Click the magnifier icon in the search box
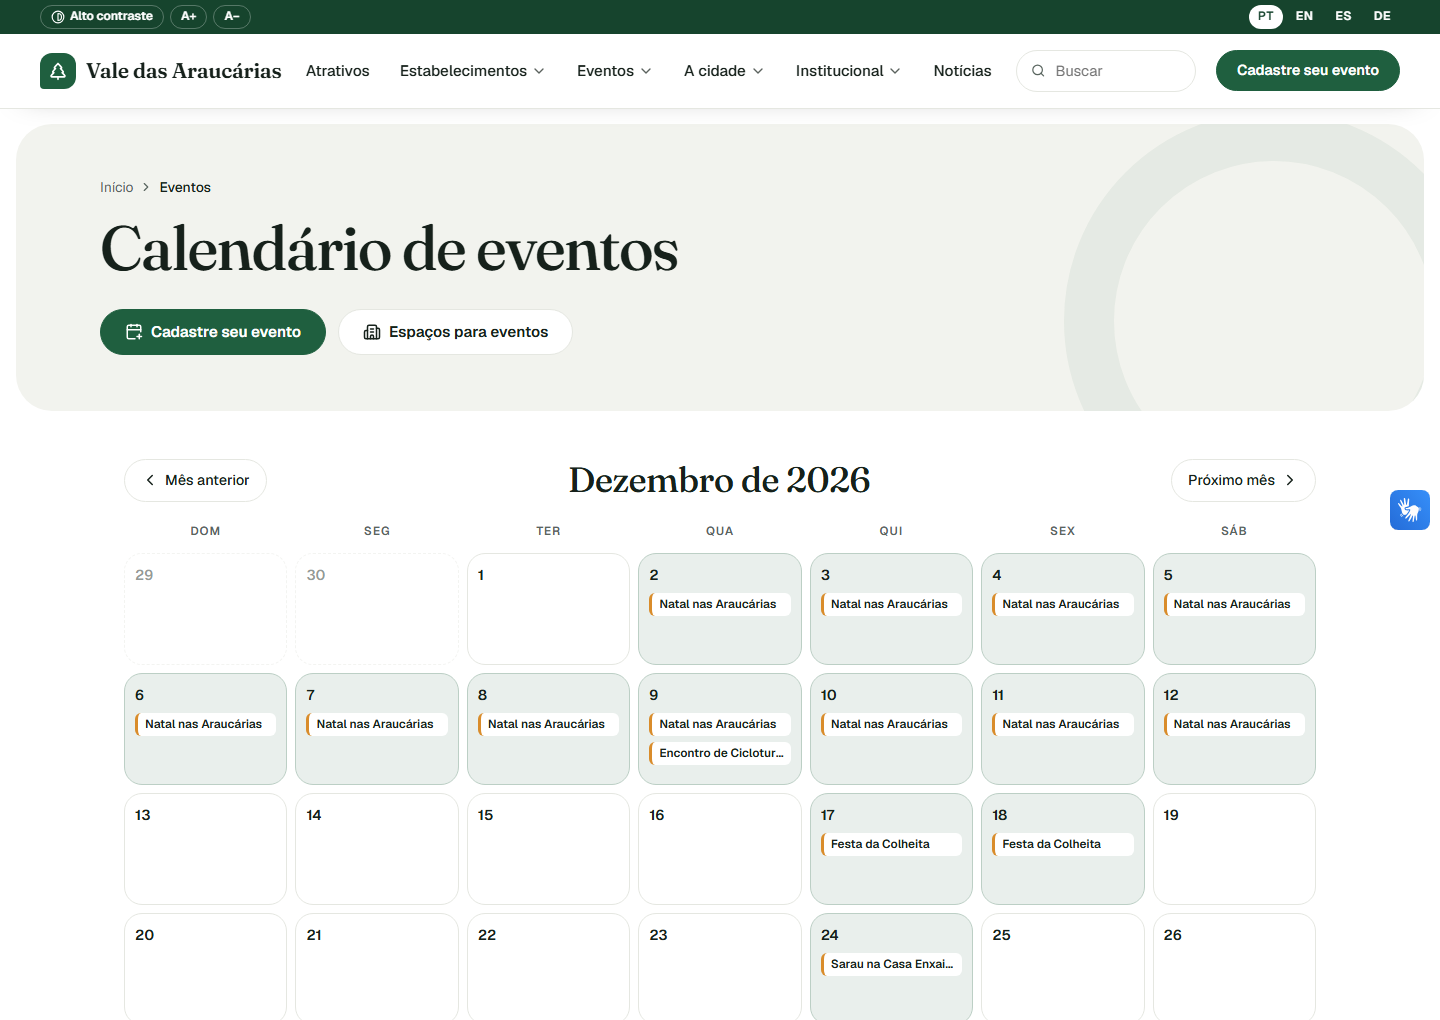The height and width of the screenshot is (1020, 1440). pos(1038,71)
